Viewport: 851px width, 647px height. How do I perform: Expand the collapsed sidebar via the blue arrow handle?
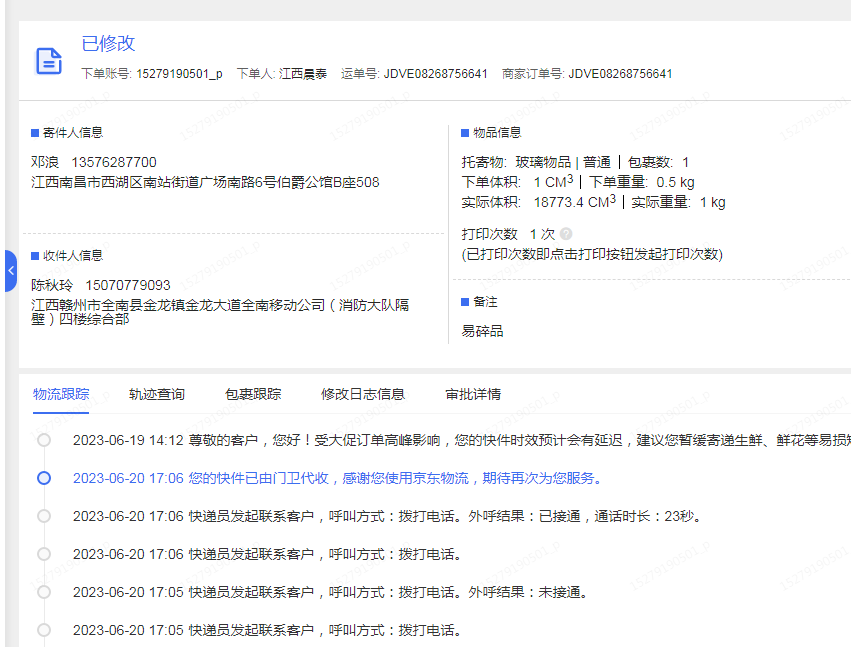pos(11,271)
